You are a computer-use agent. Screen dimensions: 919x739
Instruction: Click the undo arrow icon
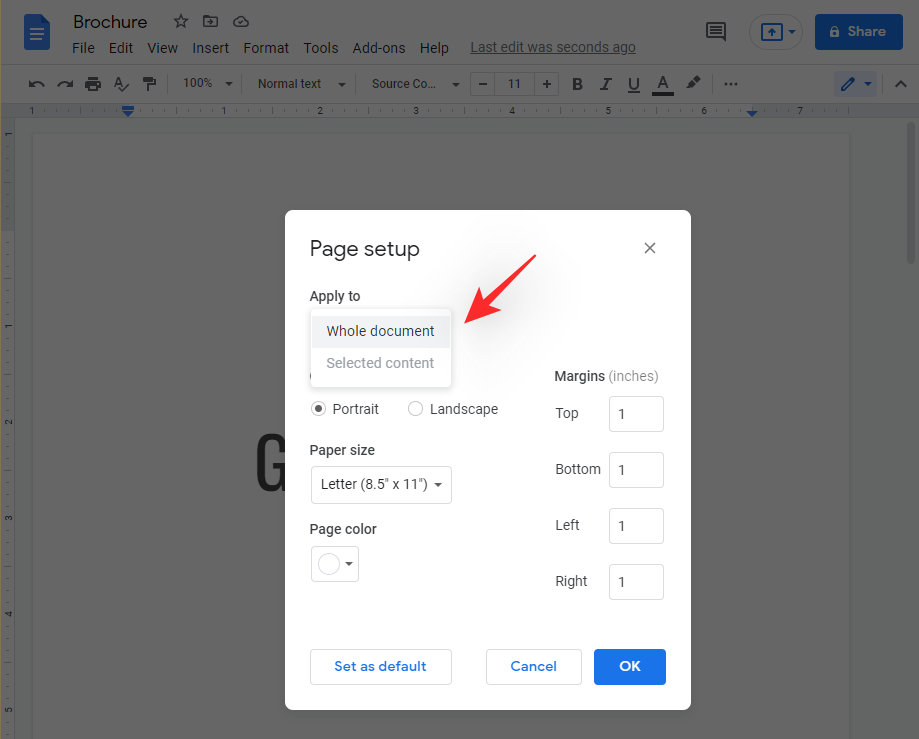37,84
